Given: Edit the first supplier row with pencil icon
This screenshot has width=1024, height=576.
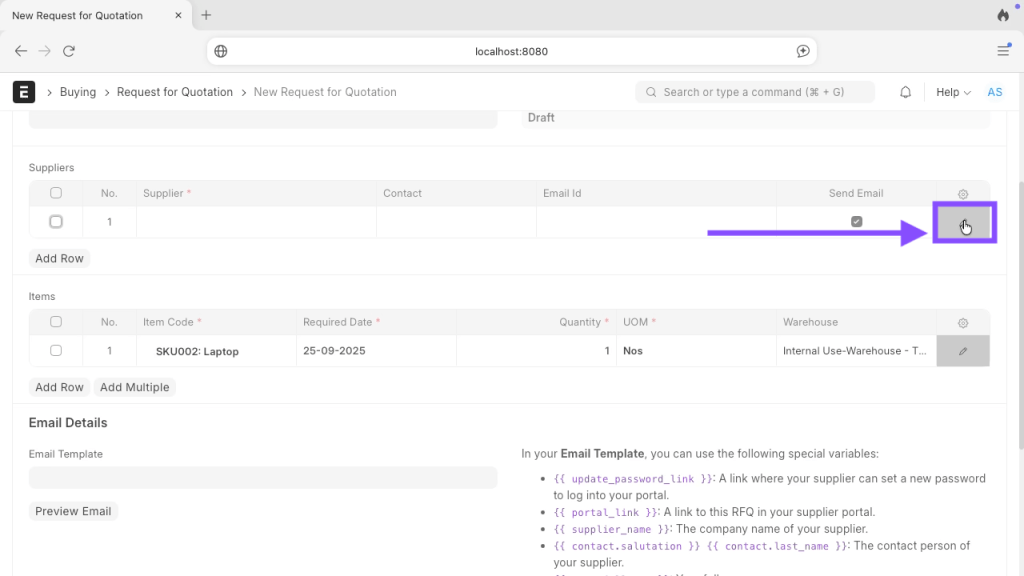Looking at the screenshot, I should point(963,222).
